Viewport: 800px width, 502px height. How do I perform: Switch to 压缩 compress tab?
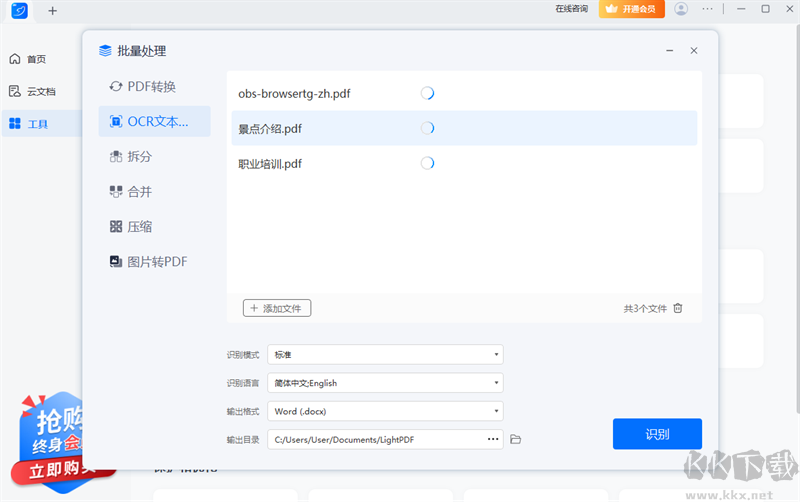131,227
